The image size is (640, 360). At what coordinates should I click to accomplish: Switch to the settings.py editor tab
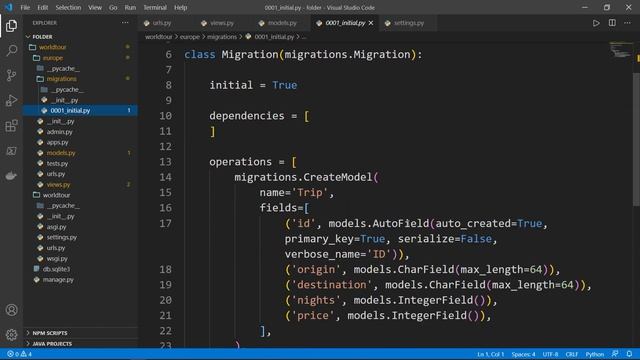point(408,23)
